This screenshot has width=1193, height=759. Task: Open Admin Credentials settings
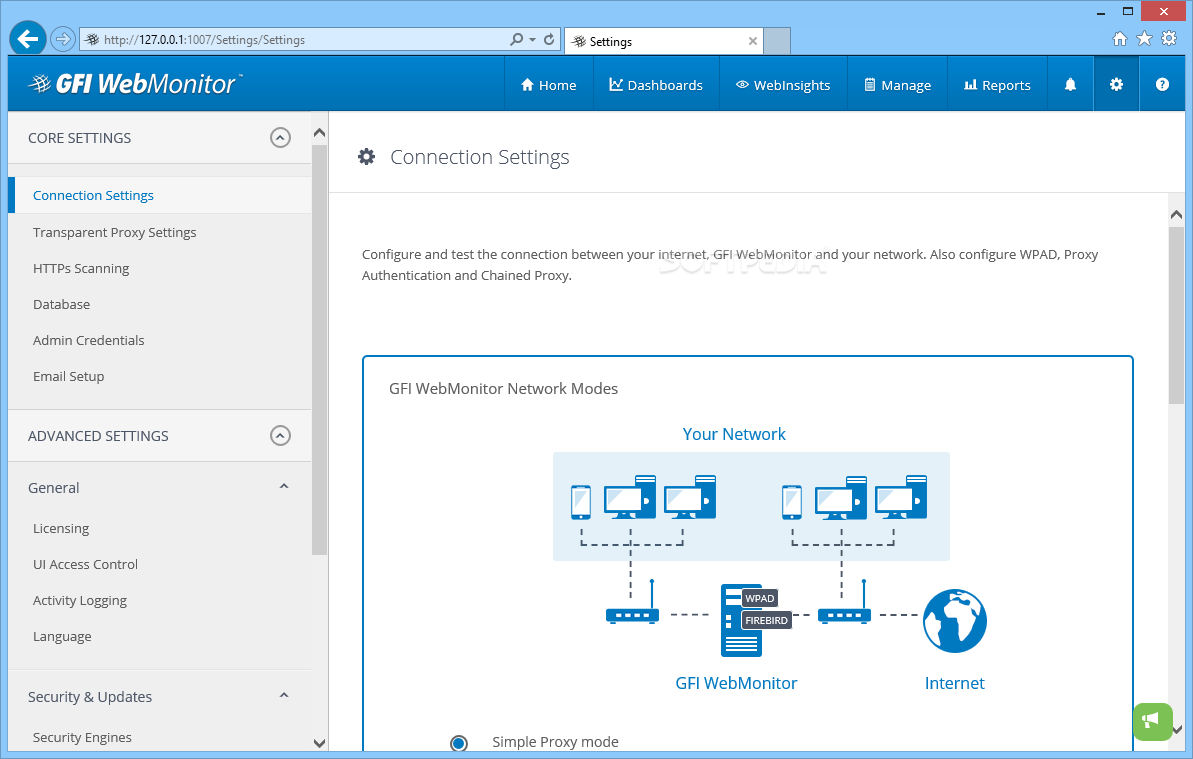88,340
